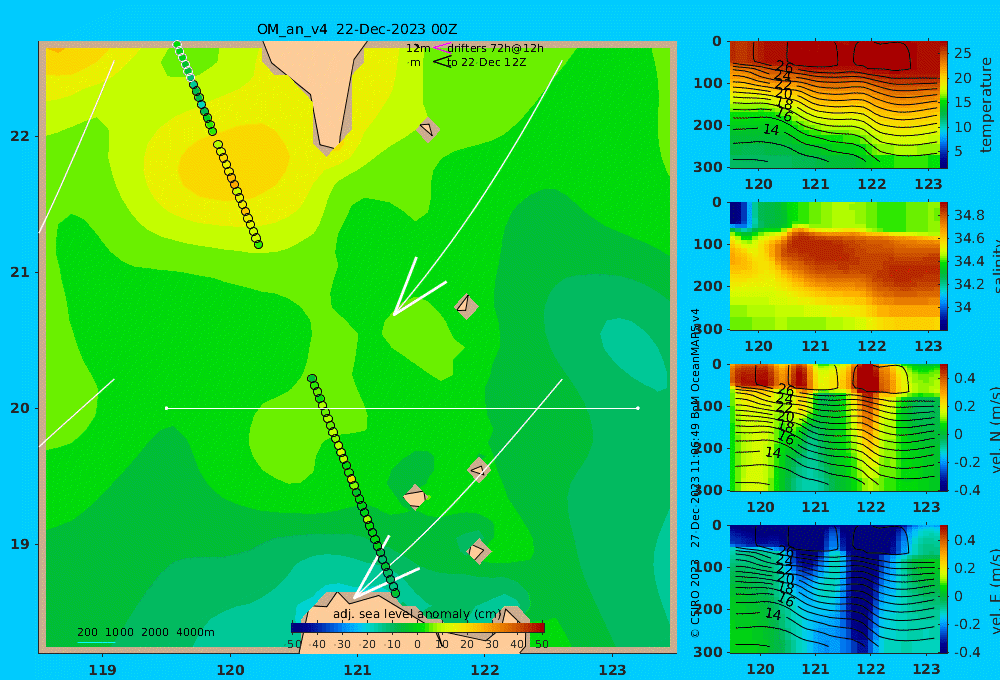Viewport: 1000px width, 680px height.
Task: Click the island marker near 121.5°E, 19.3°N
Action: pyautogui.click(x=415, y=498)
